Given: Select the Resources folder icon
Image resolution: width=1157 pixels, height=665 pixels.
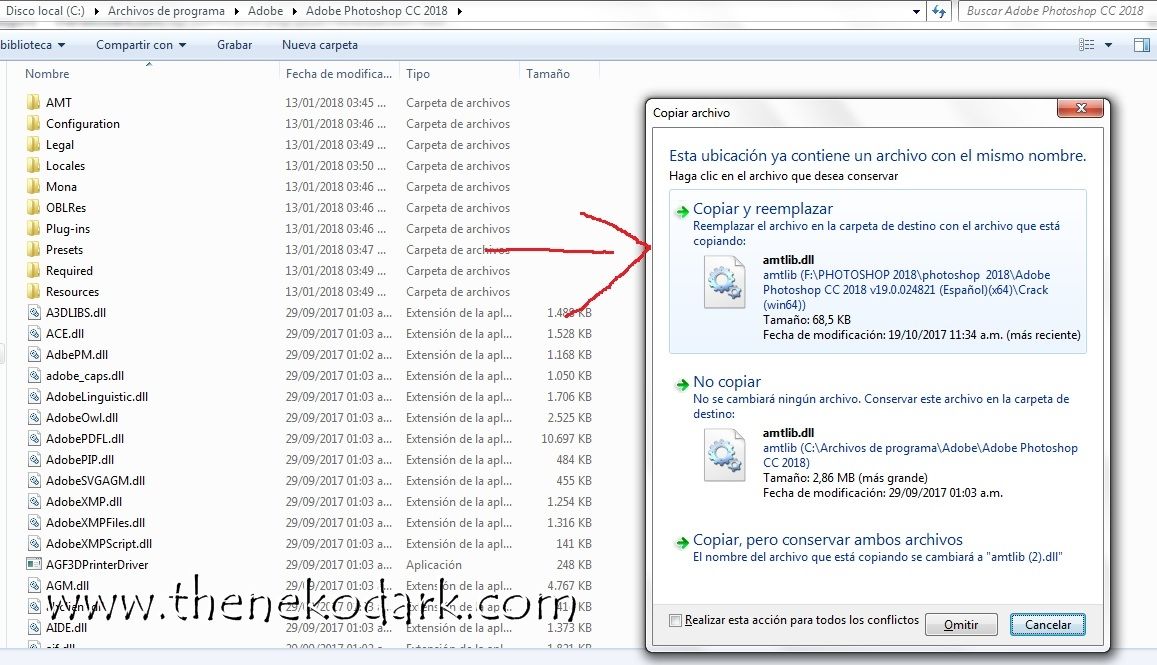Looking at the screenshot, I should coord(33,292).
